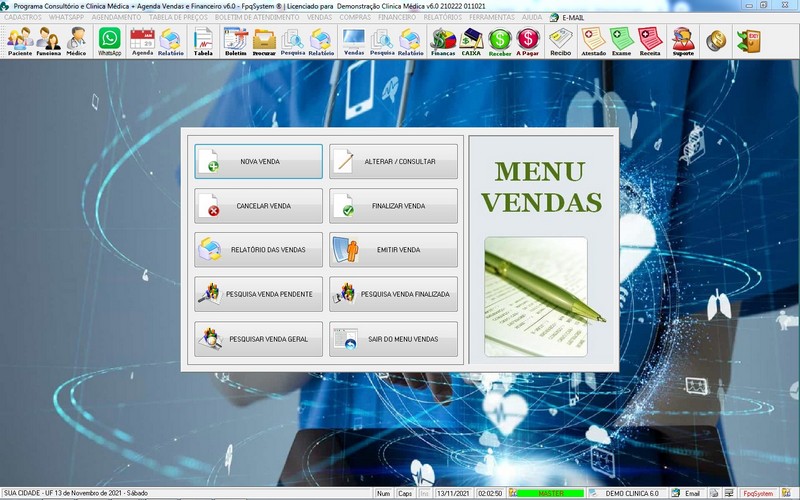
Task: Click the Relatório icon left of Finanças
Action: tap(411, 41)
